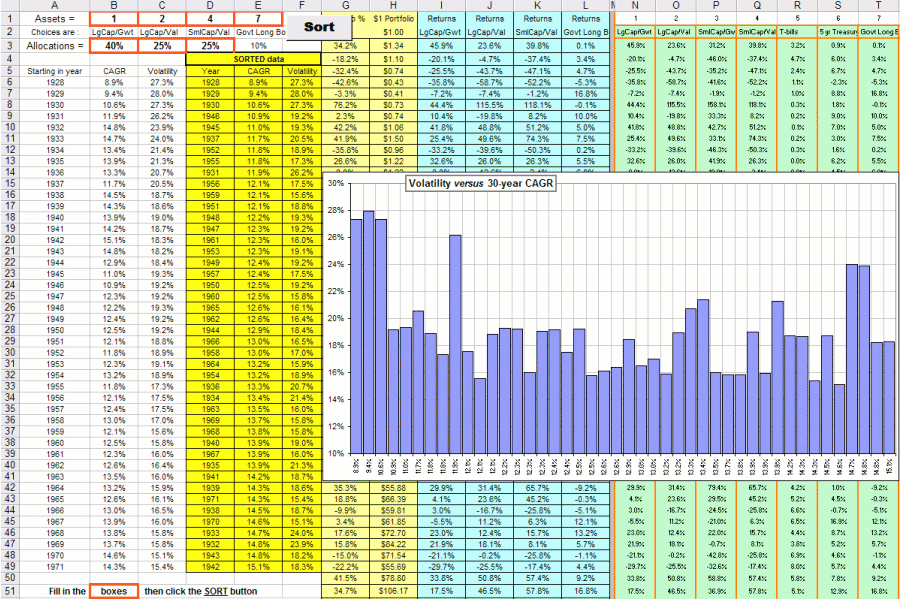Click the 'Allocations =' label cell
900x599 pixels.
pyautogui.click(x=55, y=46)
